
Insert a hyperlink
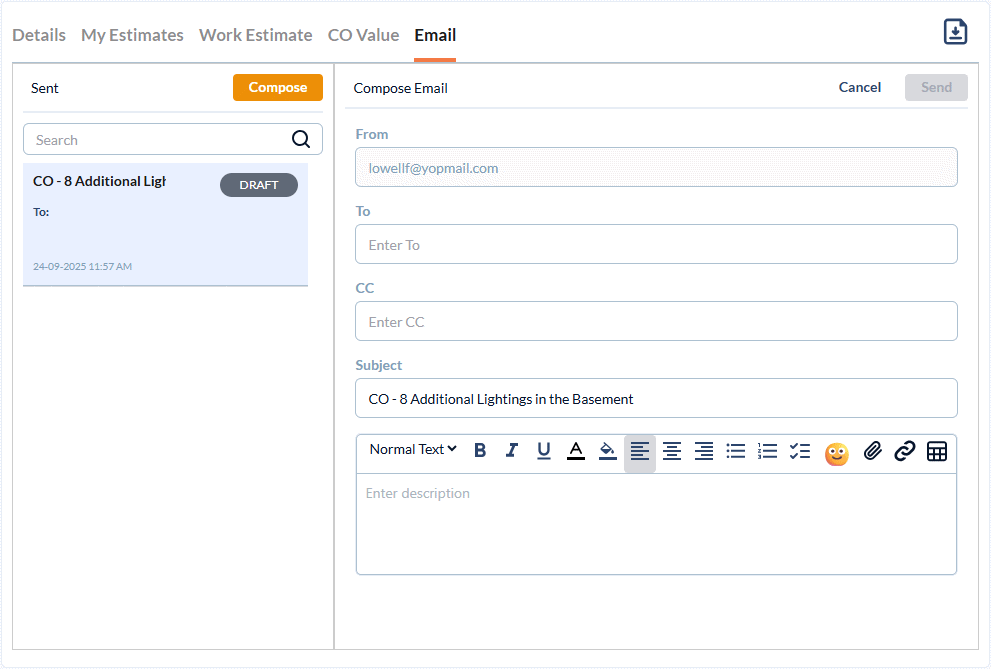click(904, 451)
